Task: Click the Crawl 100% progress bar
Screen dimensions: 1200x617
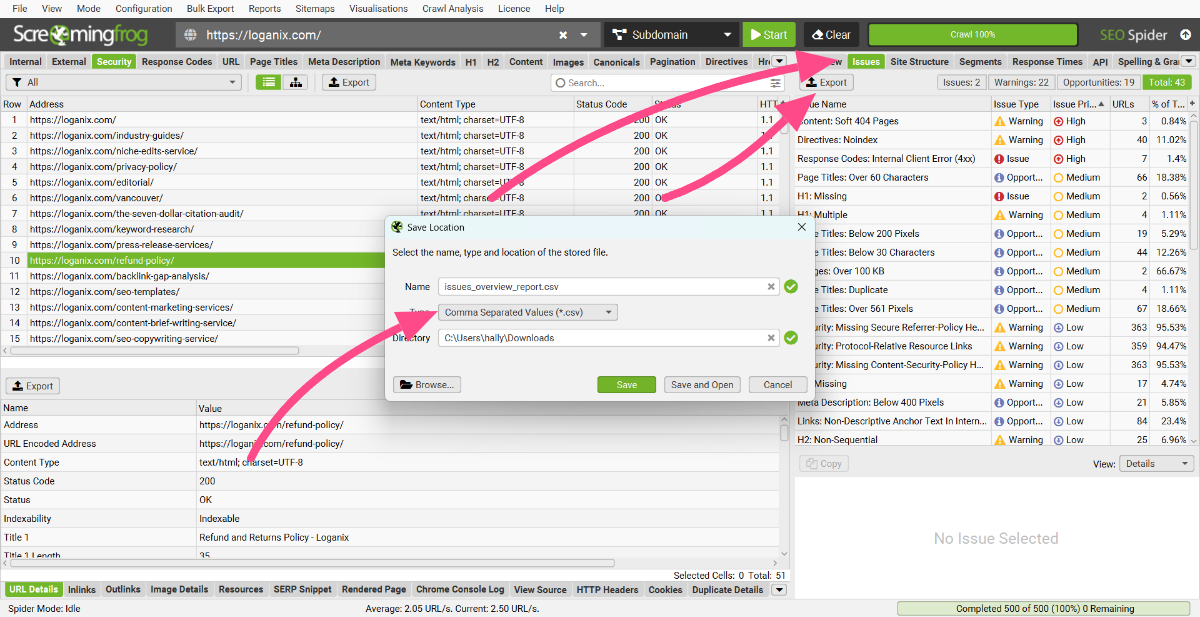Action: click(972, 35)
